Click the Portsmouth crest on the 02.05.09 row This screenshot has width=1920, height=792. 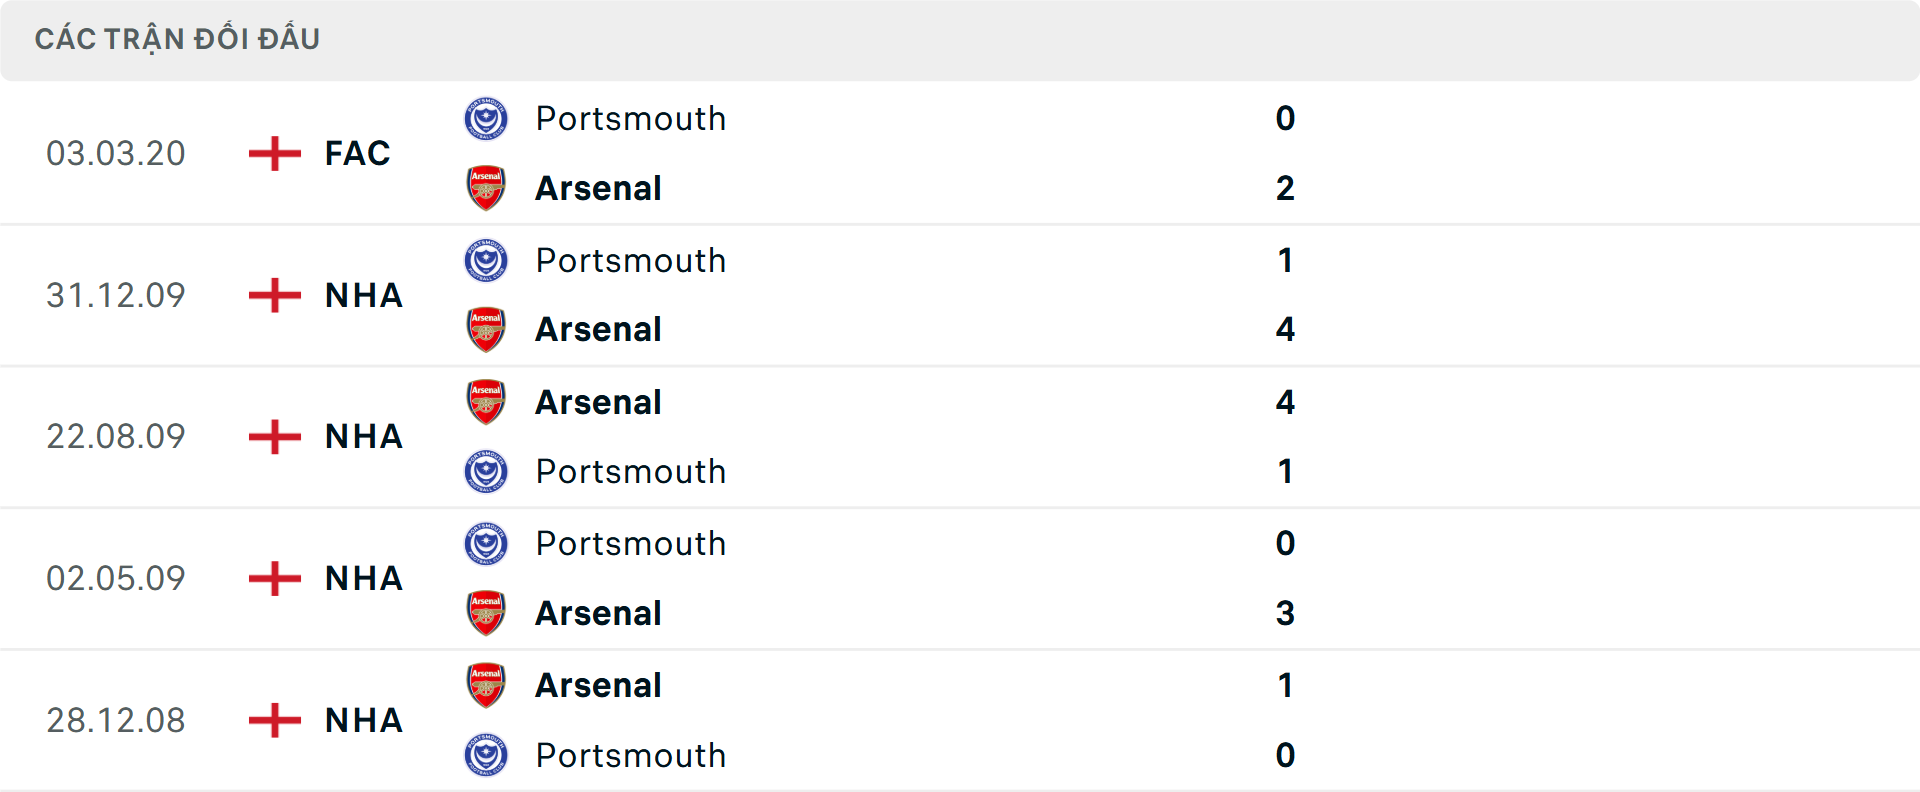coord(486,543)
